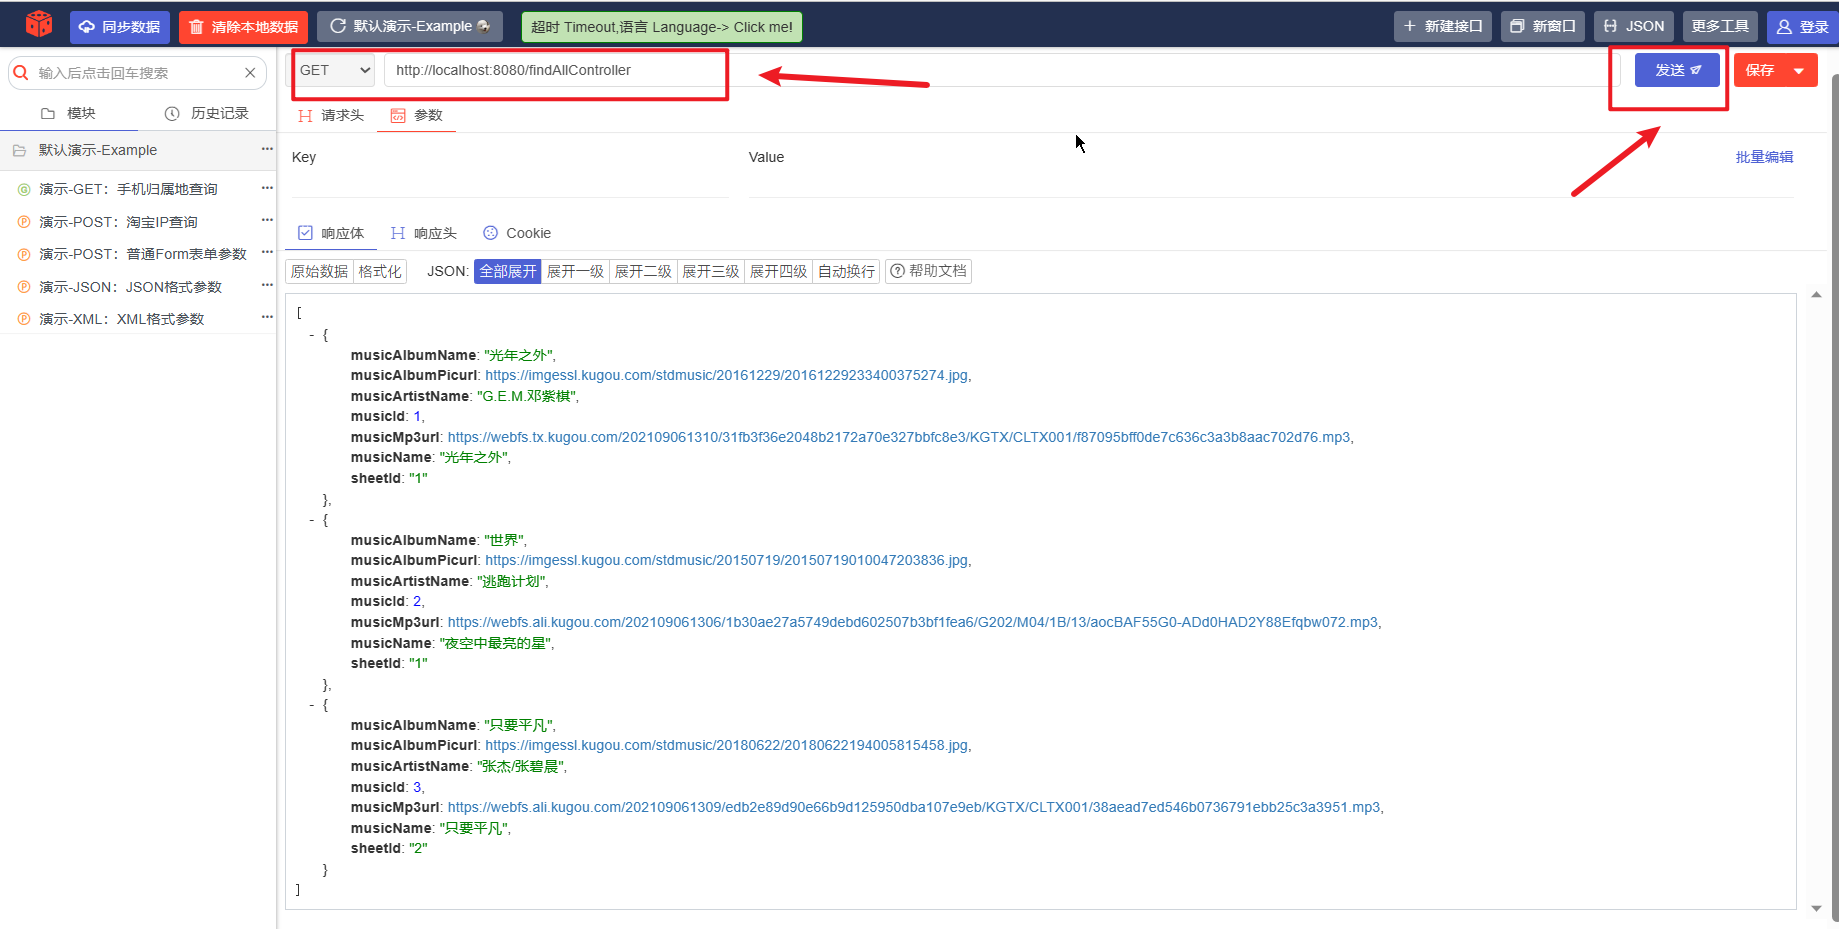
Task: Switch to the Cookie tab
Action: 517,233
